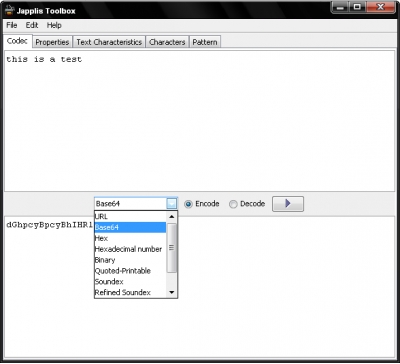
Task: Select the Encode radio button
Action: (188, 204)
